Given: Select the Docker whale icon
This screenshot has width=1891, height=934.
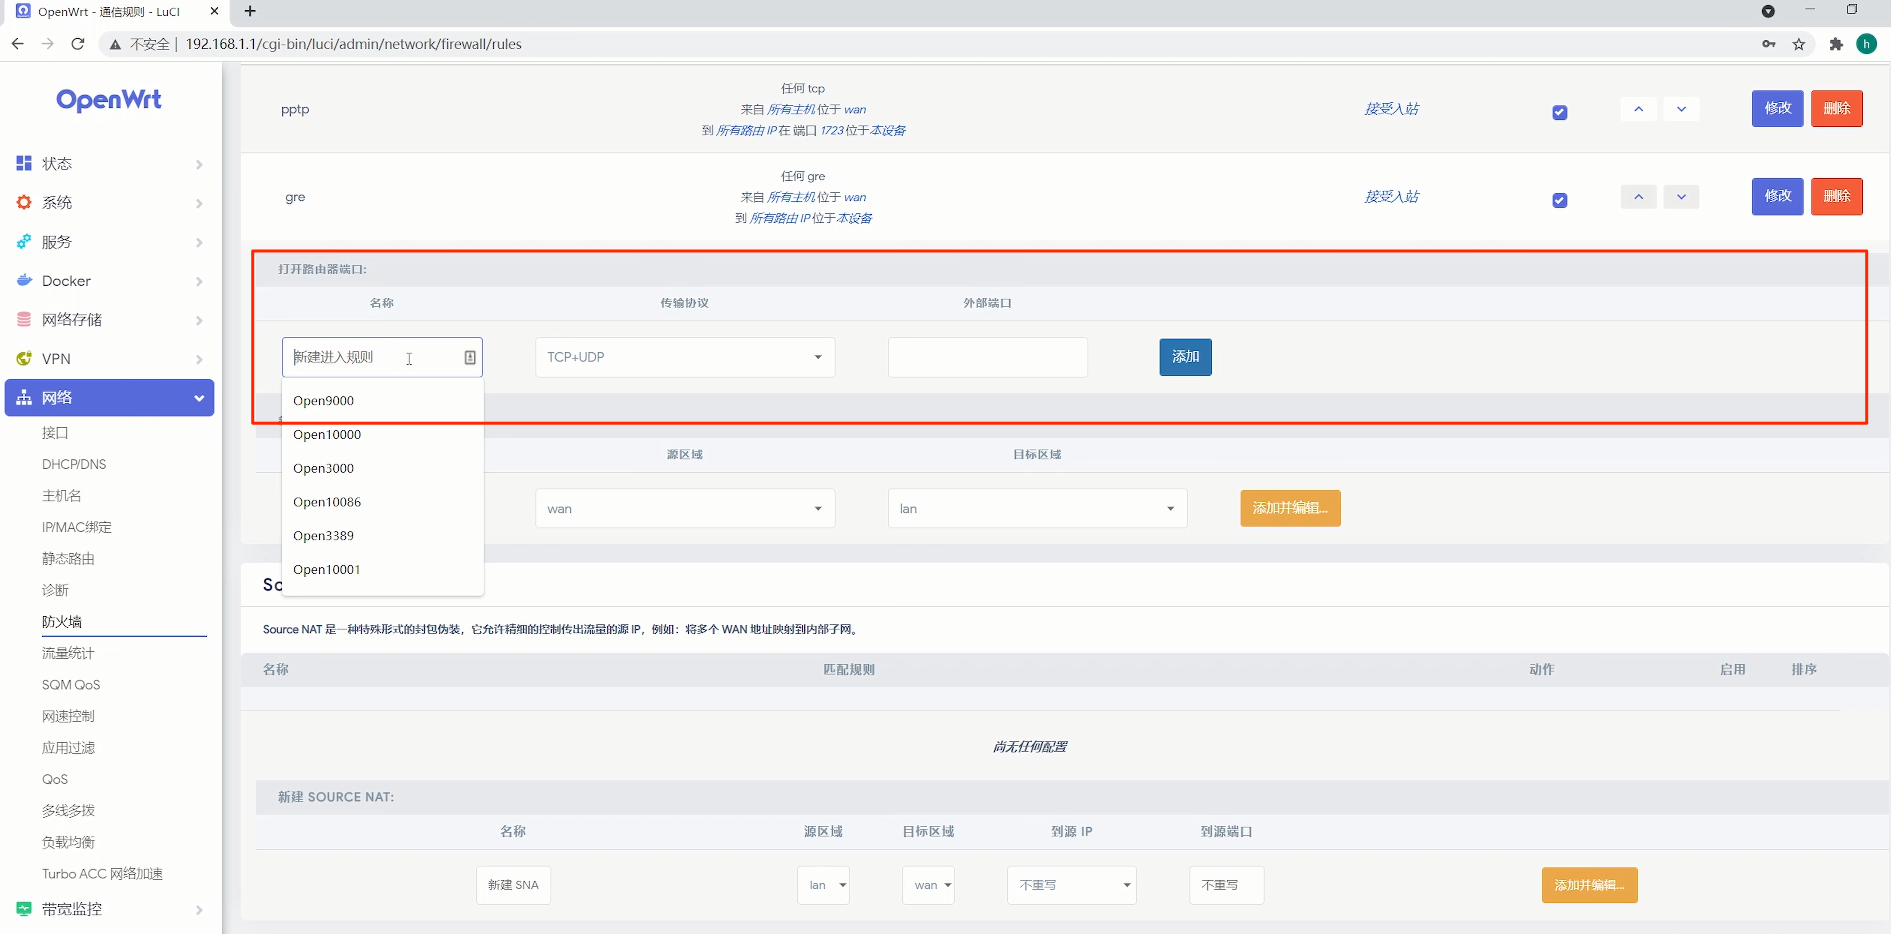Looking at the screenshot, I should click(x=24, y=281).
